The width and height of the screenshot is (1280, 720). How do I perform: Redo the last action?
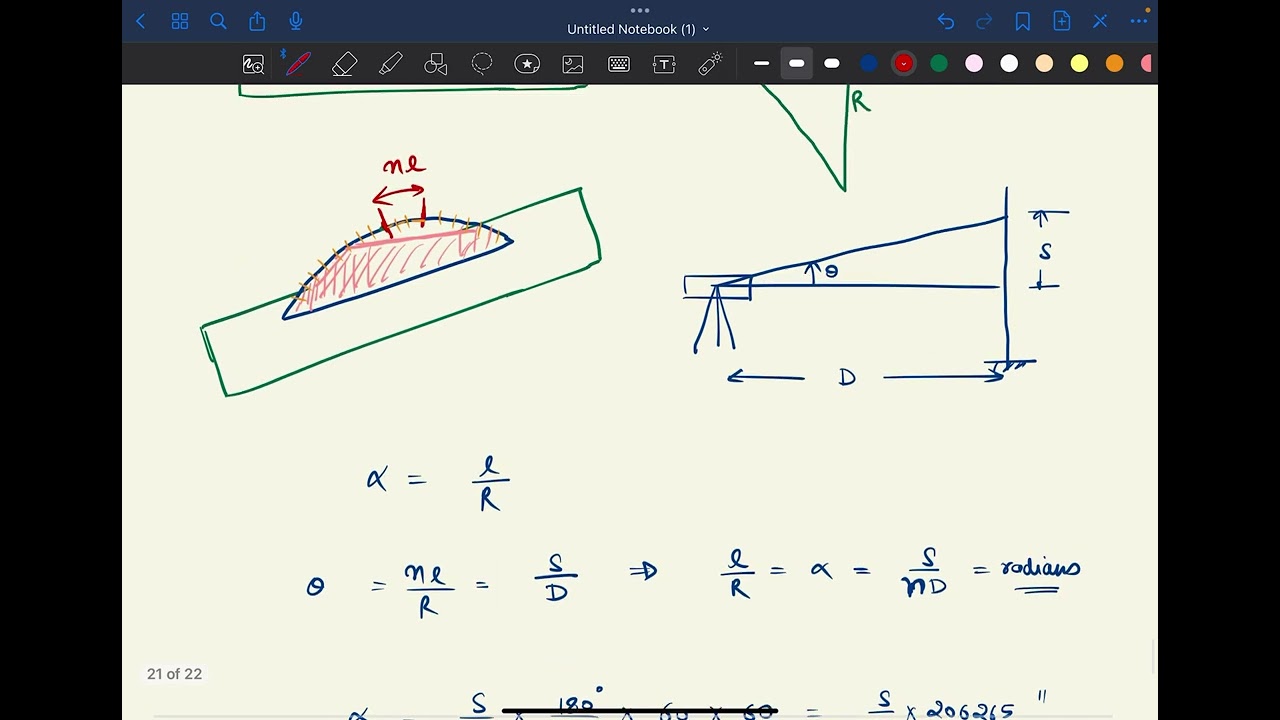(x=984, y=21)
